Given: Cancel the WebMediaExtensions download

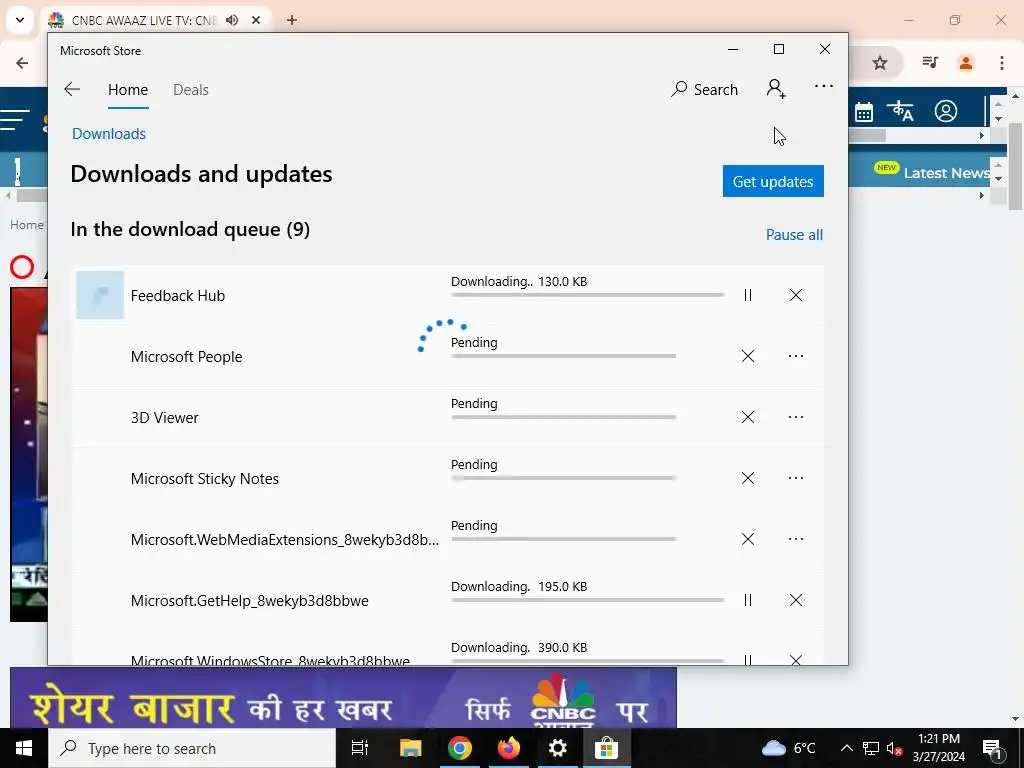Looking at the screenshot, I should [x=748, y=539].
